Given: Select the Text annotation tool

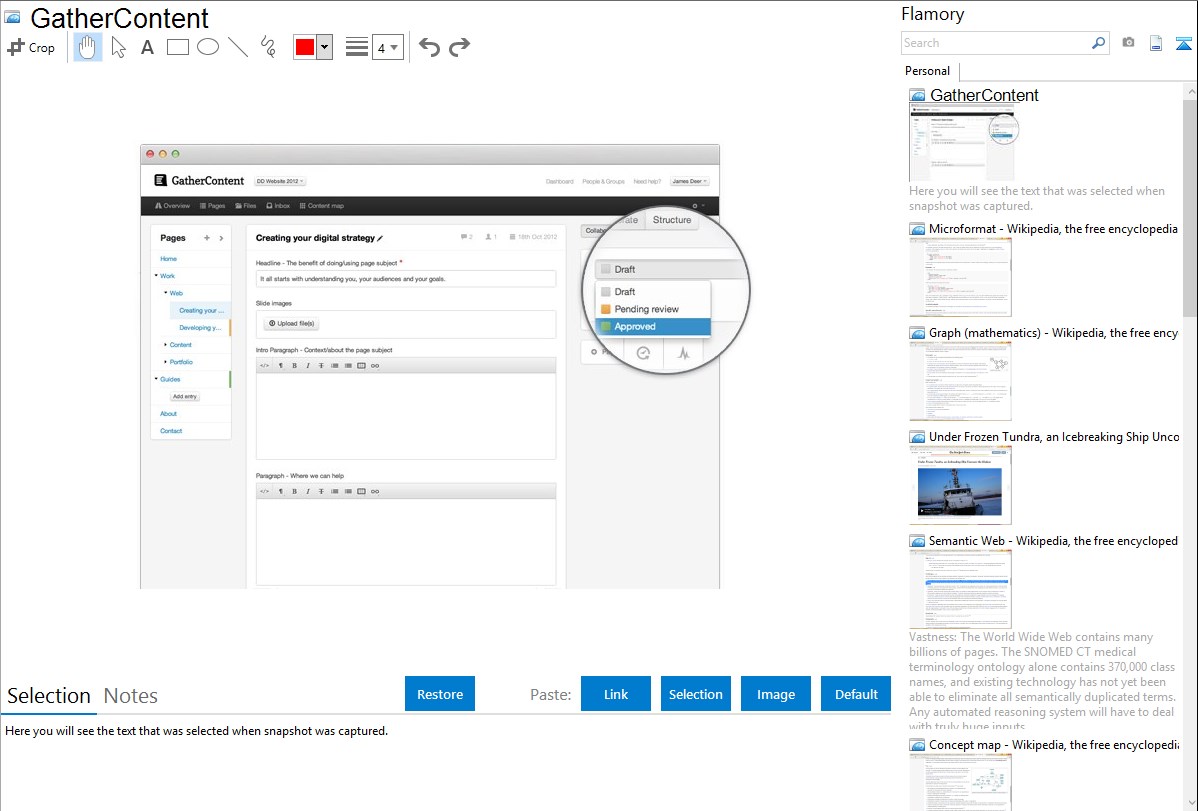Looking at the screenshot, I should tap(147, 47).
